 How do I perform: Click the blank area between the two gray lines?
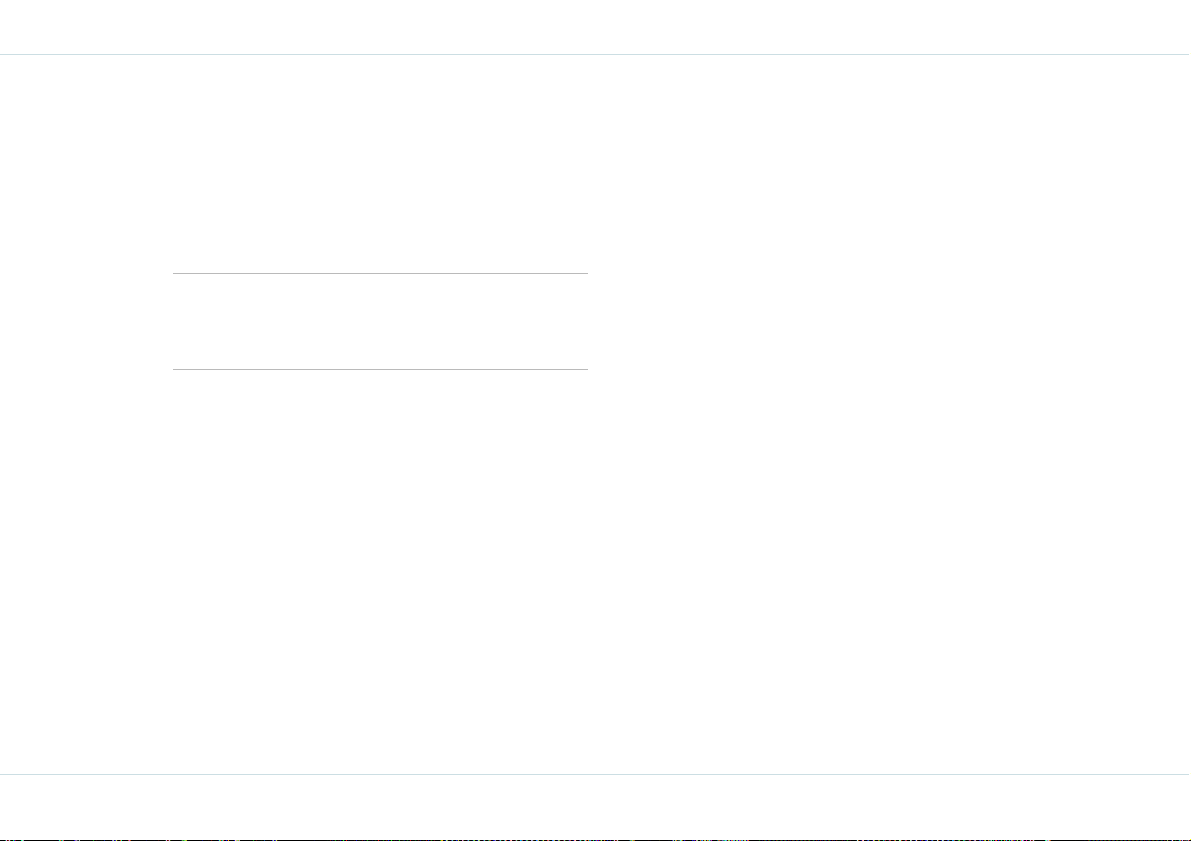click(x=380, y=321)
